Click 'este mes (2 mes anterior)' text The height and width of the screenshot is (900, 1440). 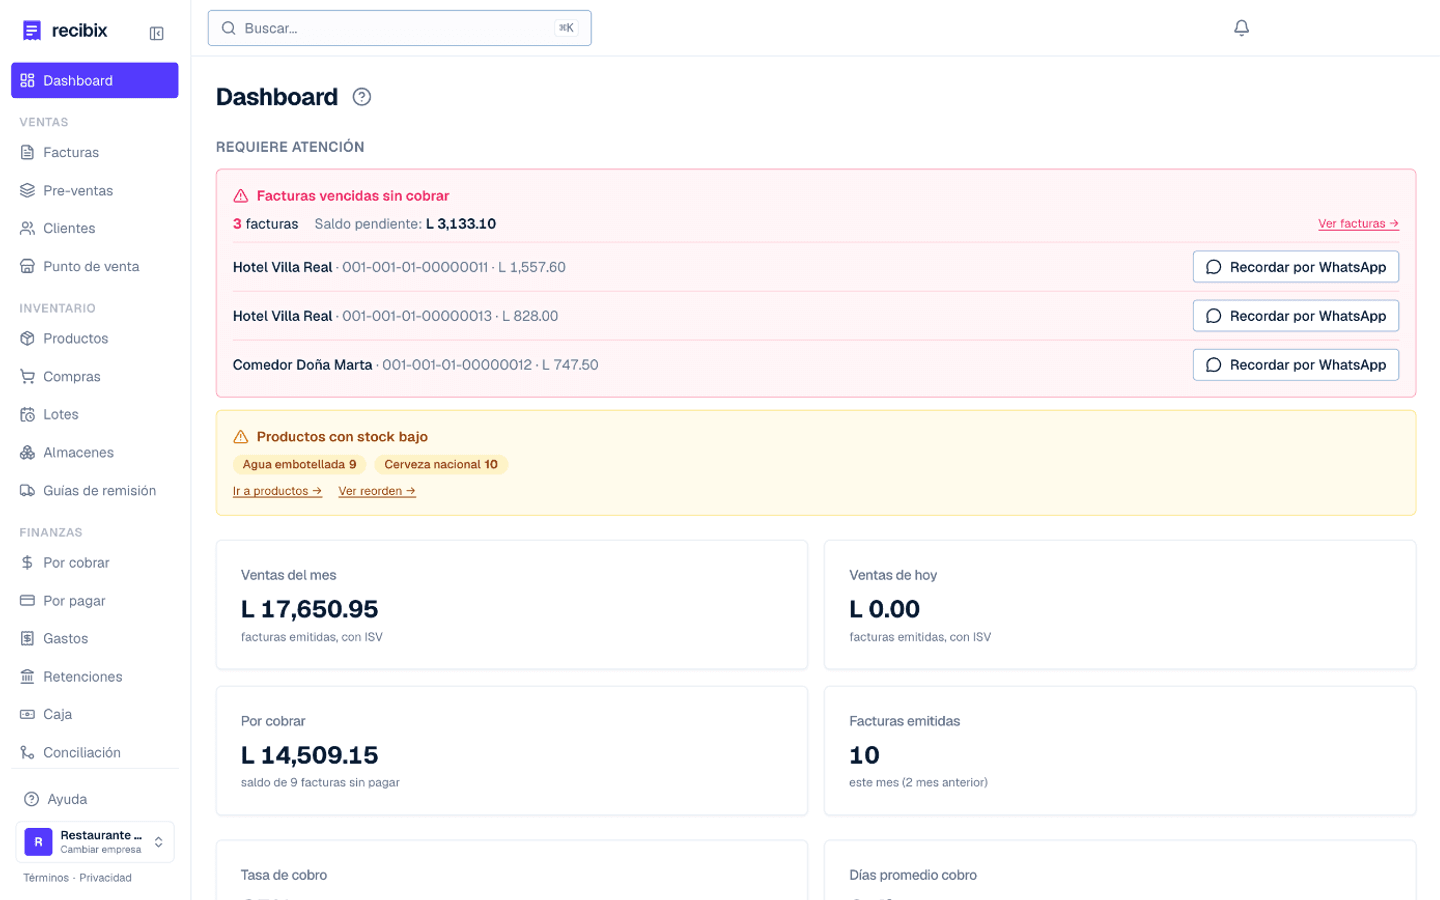(918, 783)
